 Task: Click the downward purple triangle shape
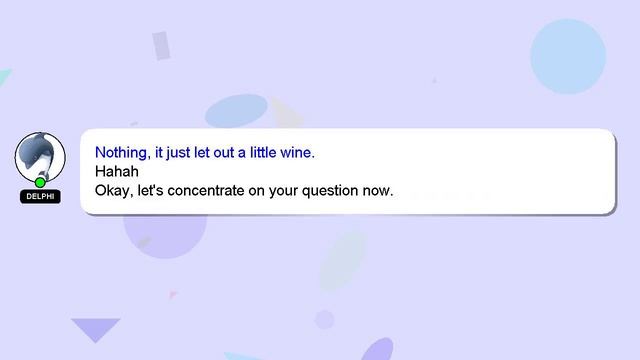[96, 330]
